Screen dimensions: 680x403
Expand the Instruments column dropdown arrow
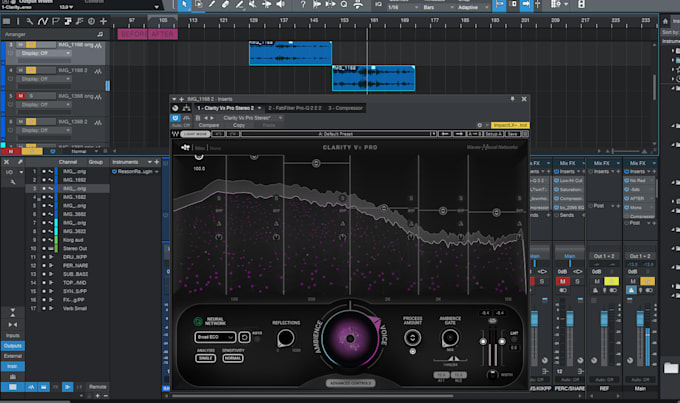(150, 162)
